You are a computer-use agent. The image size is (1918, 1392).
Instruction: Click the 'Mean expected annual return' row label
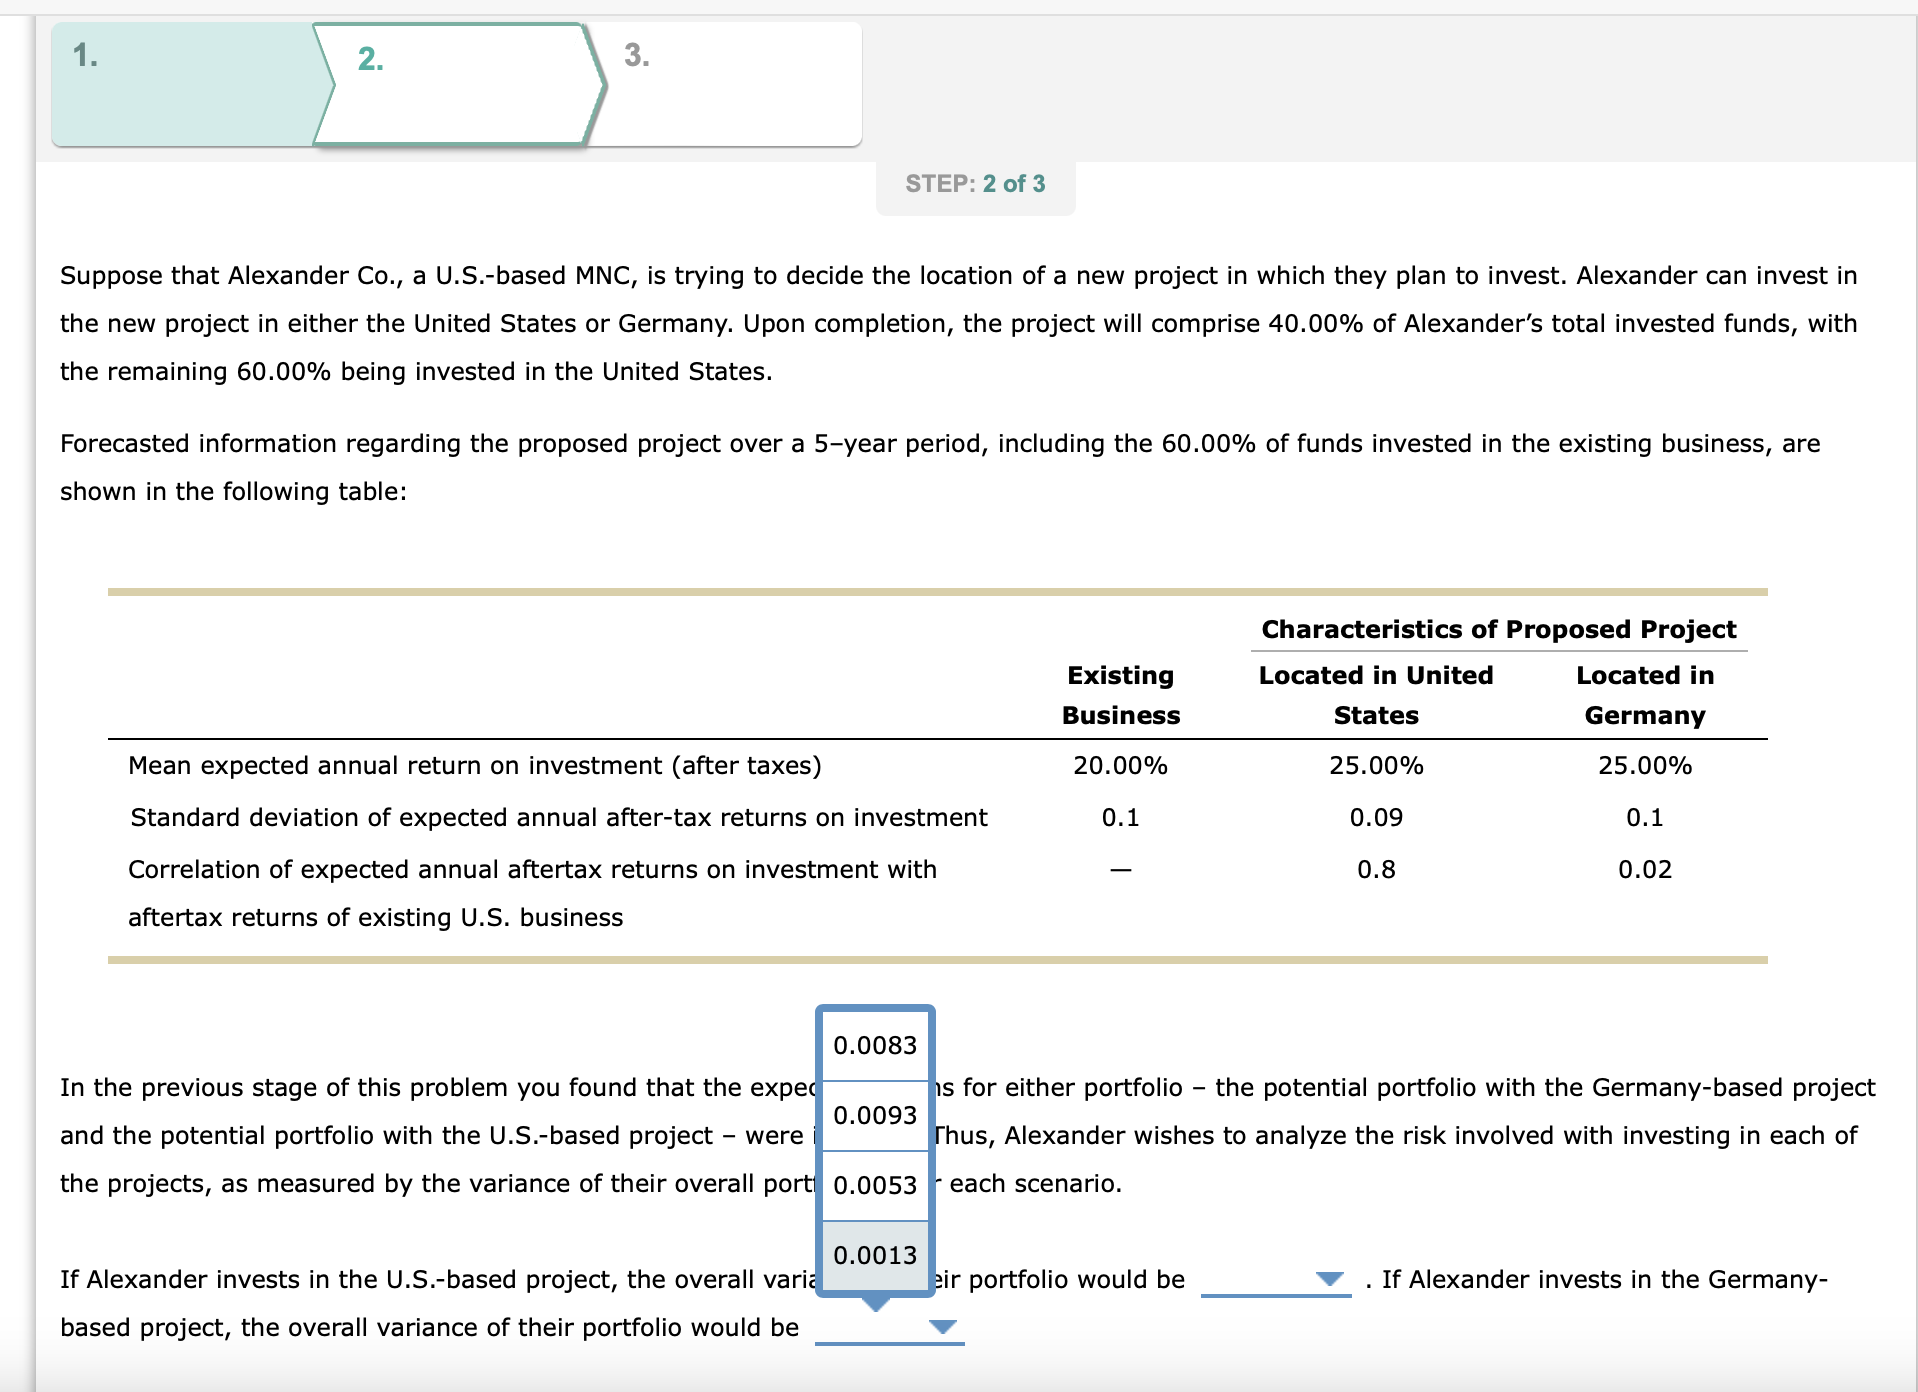click(x=475, y=765)
